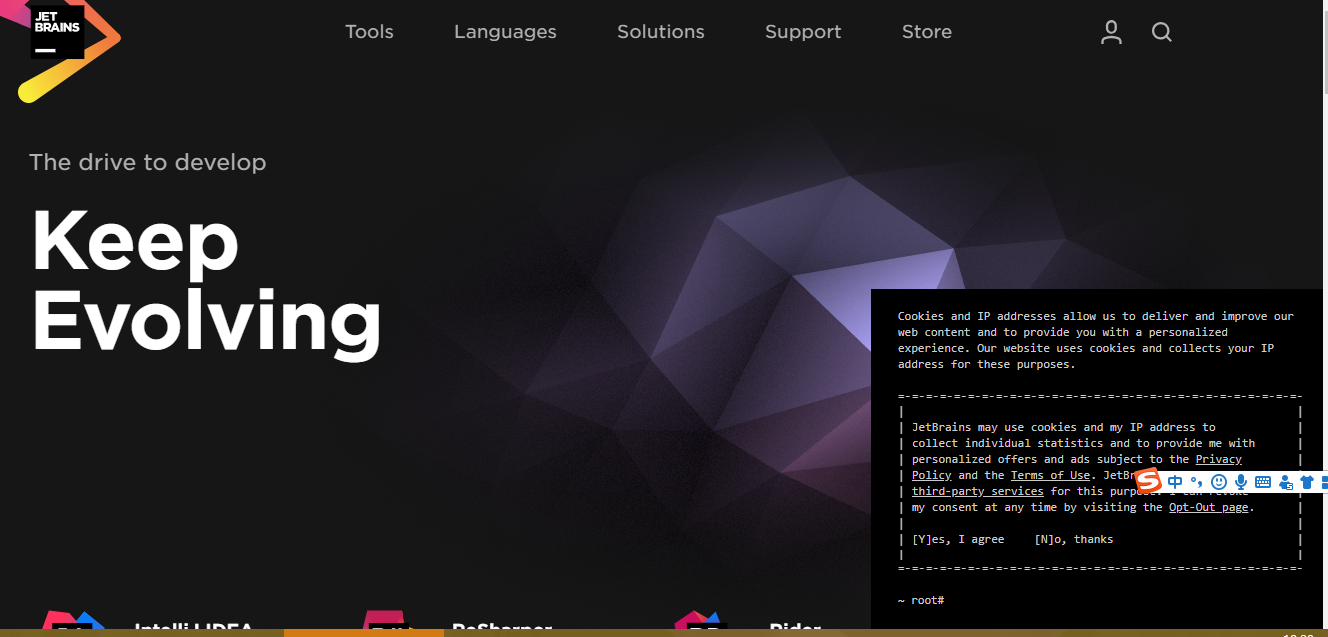
Task: Decline cookies with [N]o, thanks
Action: pyautogui.click(x=1074, y=539)
